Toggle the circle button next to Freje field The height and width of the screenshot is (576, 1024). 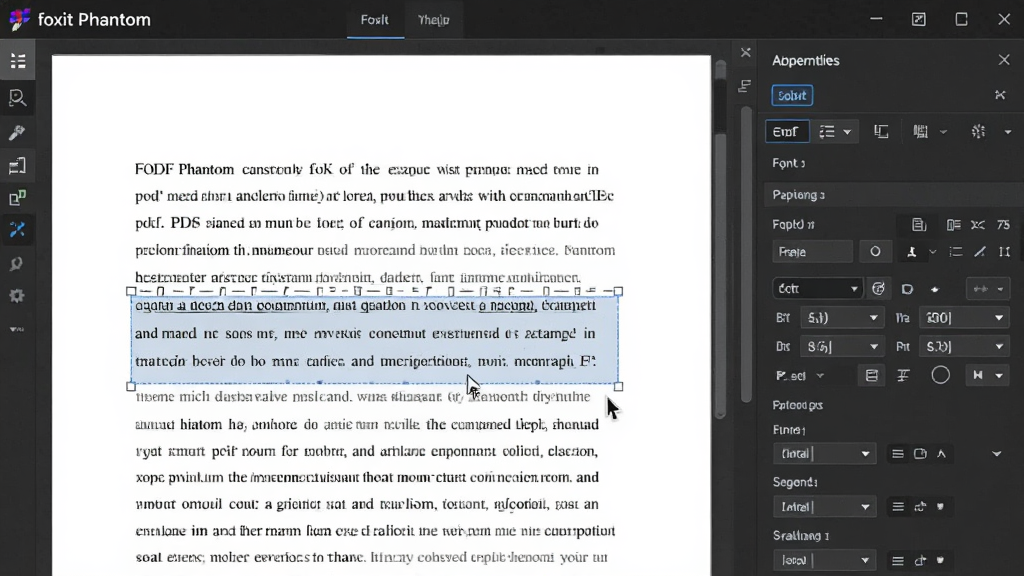(x=875, y=252)
